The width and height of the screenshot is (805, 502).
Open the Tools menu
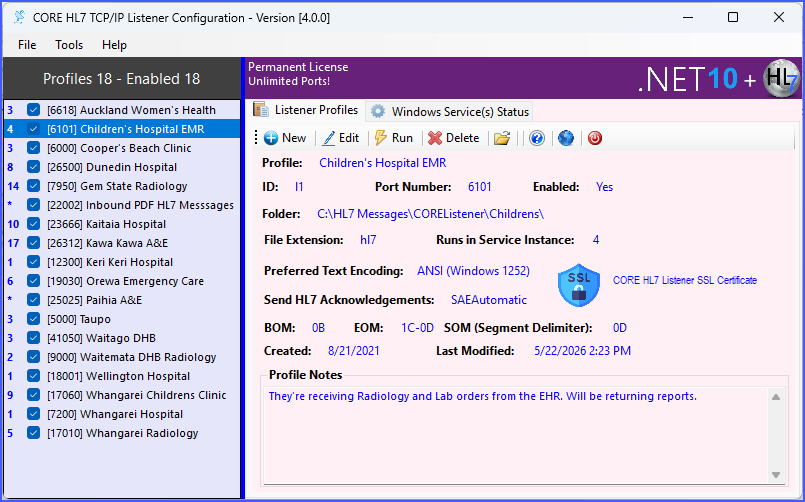click(69, 45)
